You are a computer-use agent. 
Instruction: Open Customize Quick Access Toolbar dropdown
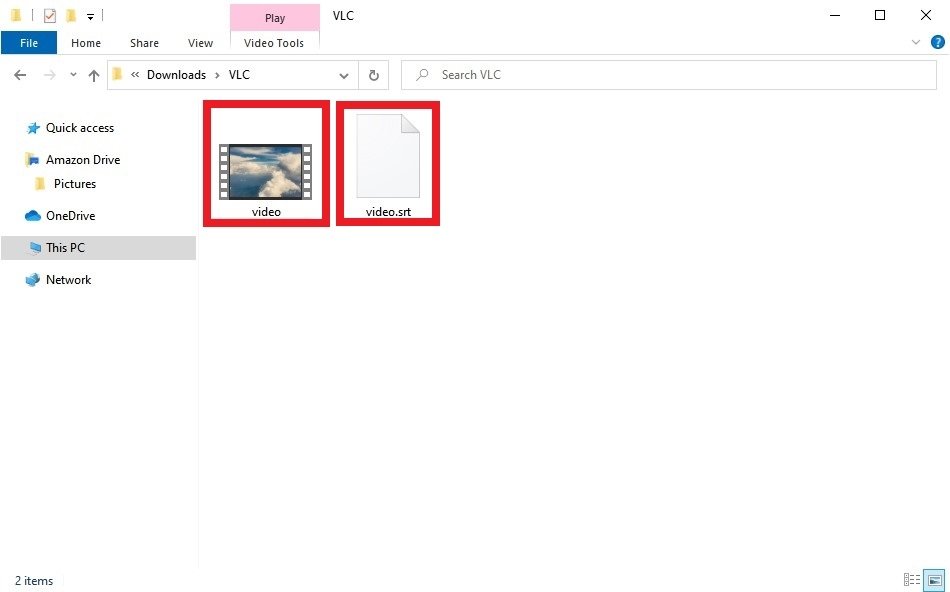[x=90, y=17]
